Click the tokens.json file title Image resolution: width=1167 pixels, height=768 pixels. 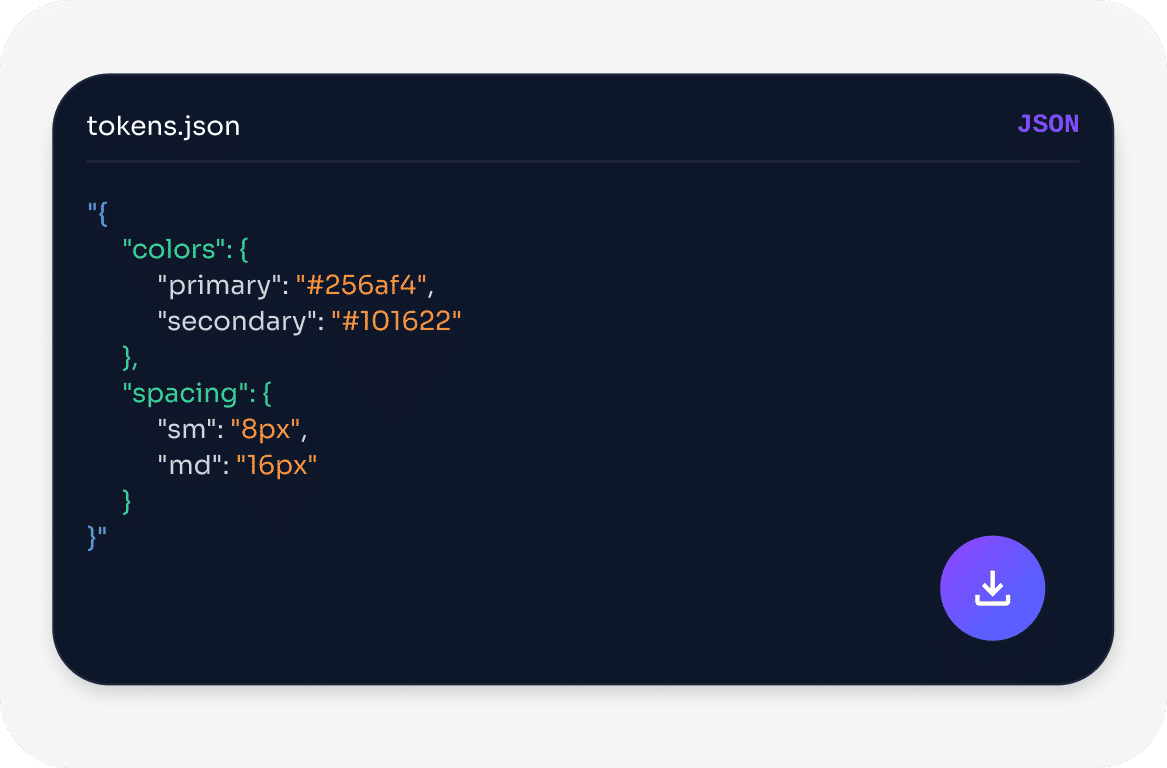click(163, 126)
